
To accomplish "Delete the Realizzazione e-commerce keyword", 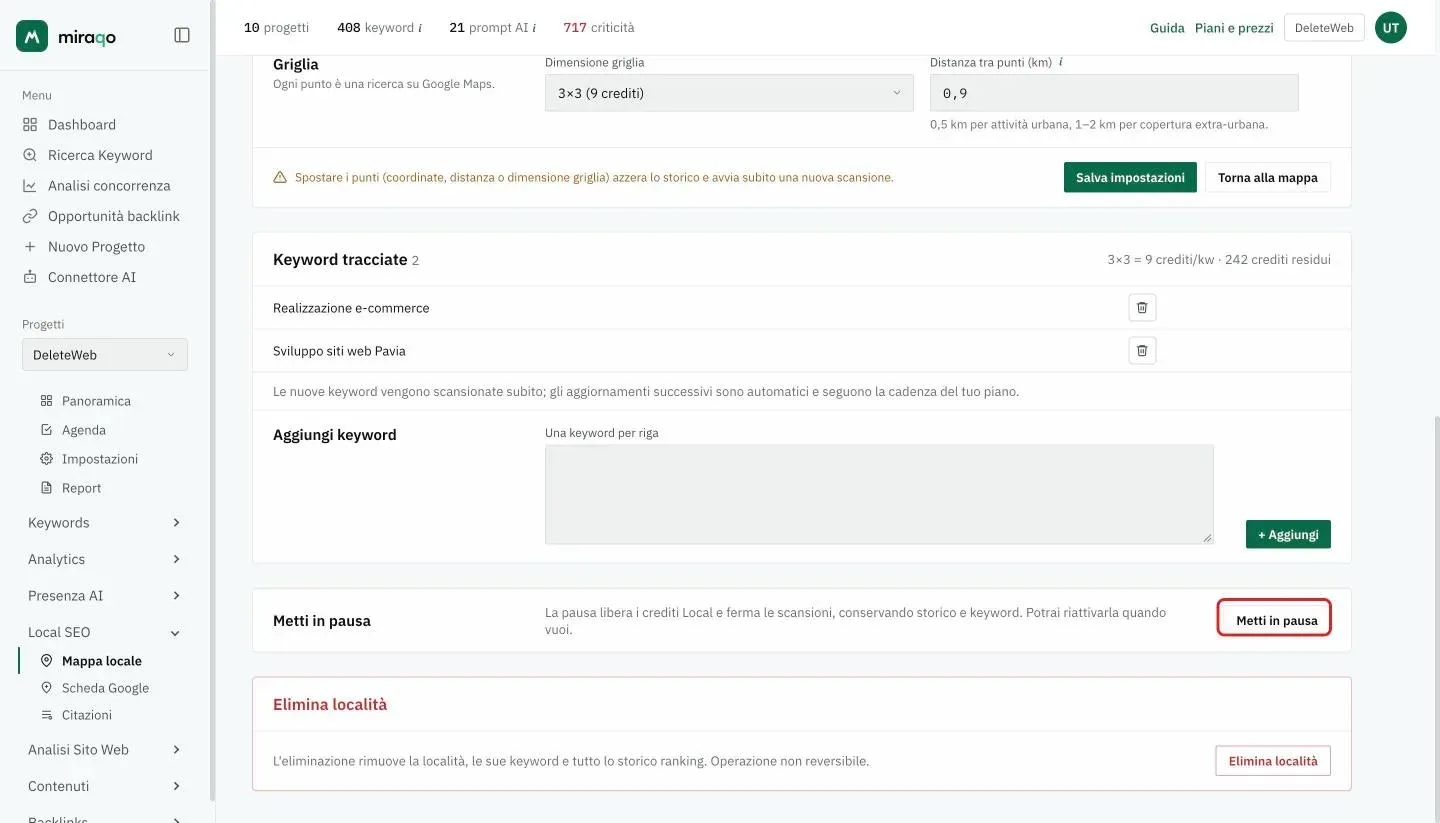I will 1142,308.
